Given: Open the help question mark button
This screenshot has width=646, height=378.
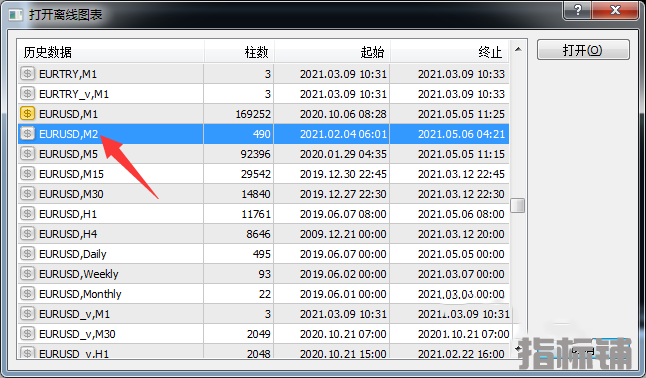Looking at the screenshot, I should pyautogui.click(x=578, y=10).
